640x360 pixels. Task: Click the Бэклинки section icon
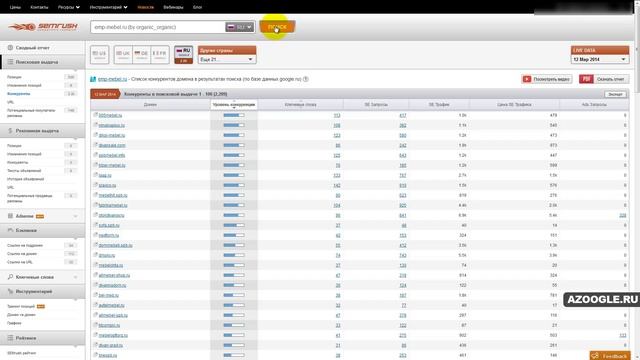(10, 231)
